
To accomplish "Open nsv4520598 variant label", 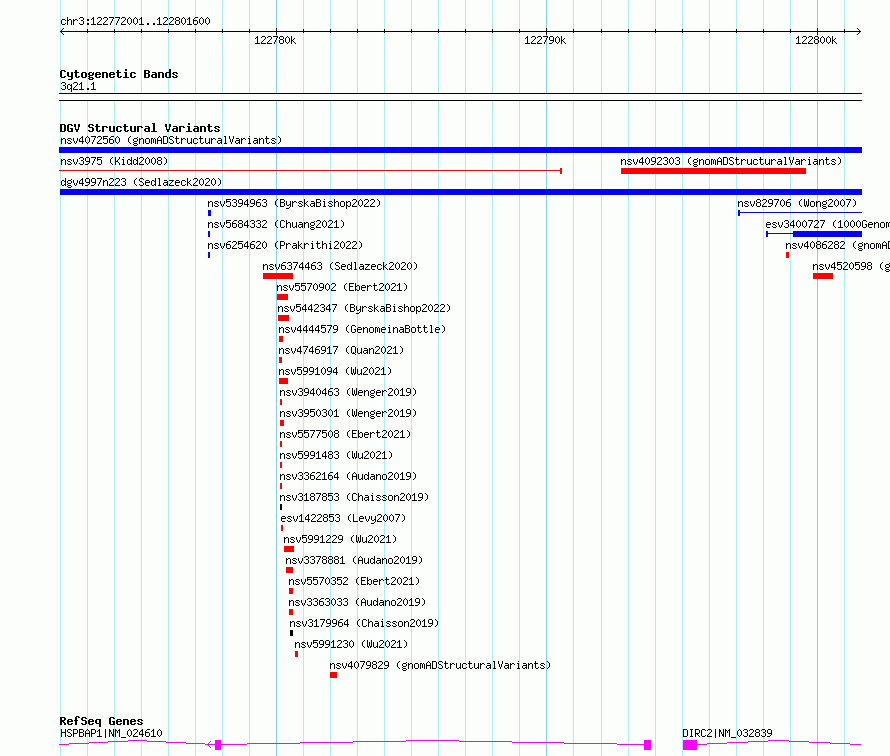I will [x=850, y=266].
